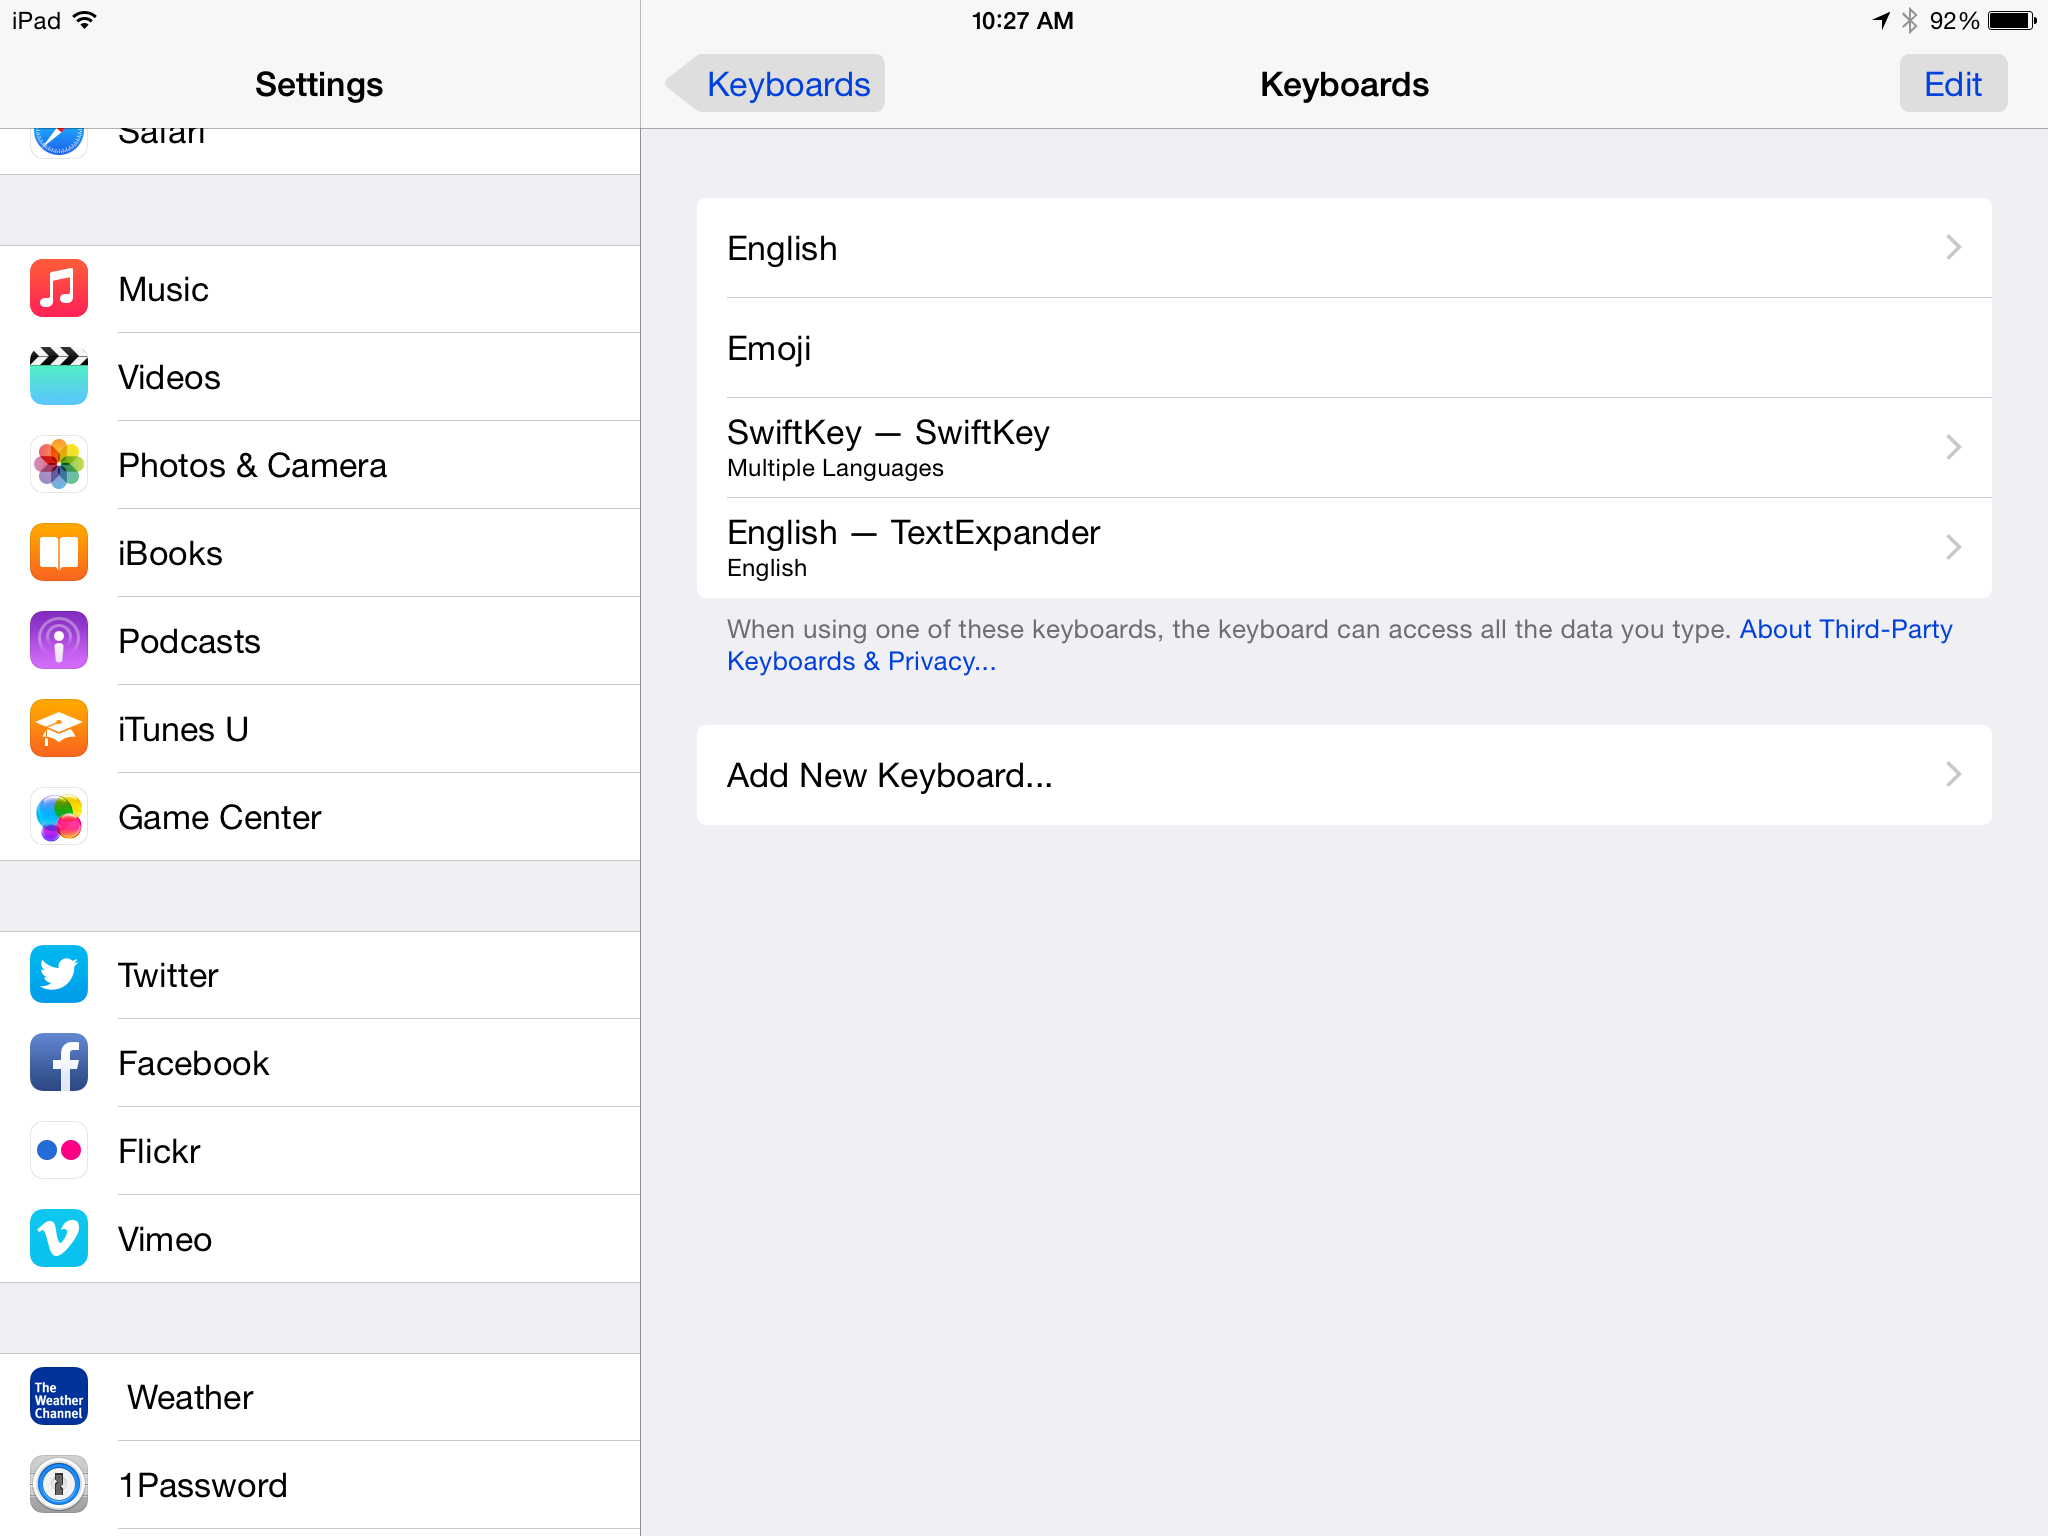
Task: Open the Flickr settings label
Action: (159, 1152)
